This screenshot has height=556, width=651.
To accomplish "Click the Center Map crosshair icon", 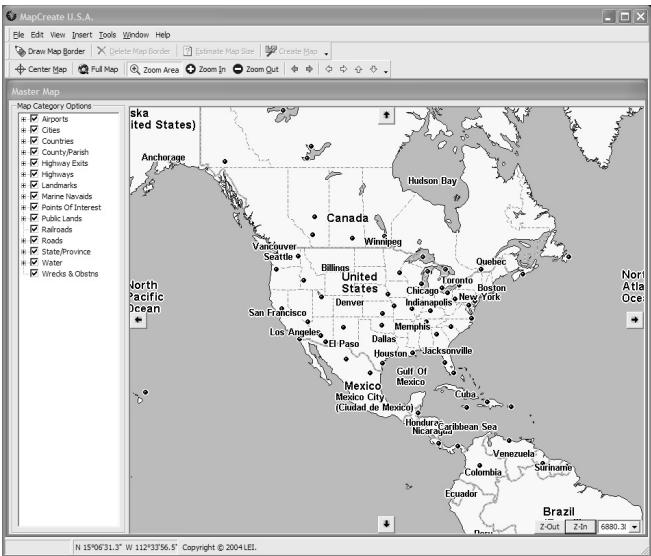I will tap(20, 69).
